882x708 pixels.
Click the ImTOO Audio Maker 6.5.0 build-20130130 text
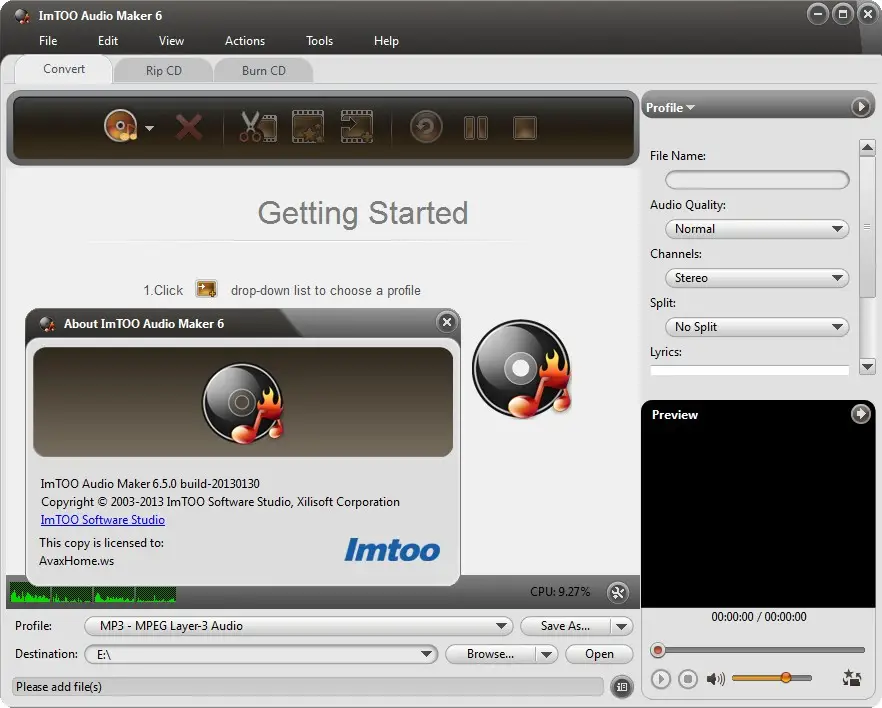pos(150,484)
